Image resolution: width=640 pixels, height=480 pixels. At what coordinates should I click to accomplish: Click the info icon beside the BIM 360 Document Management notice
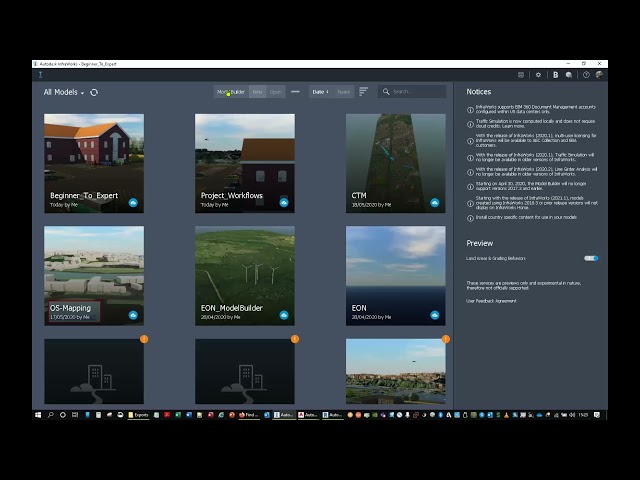click(x=470, y=110)
